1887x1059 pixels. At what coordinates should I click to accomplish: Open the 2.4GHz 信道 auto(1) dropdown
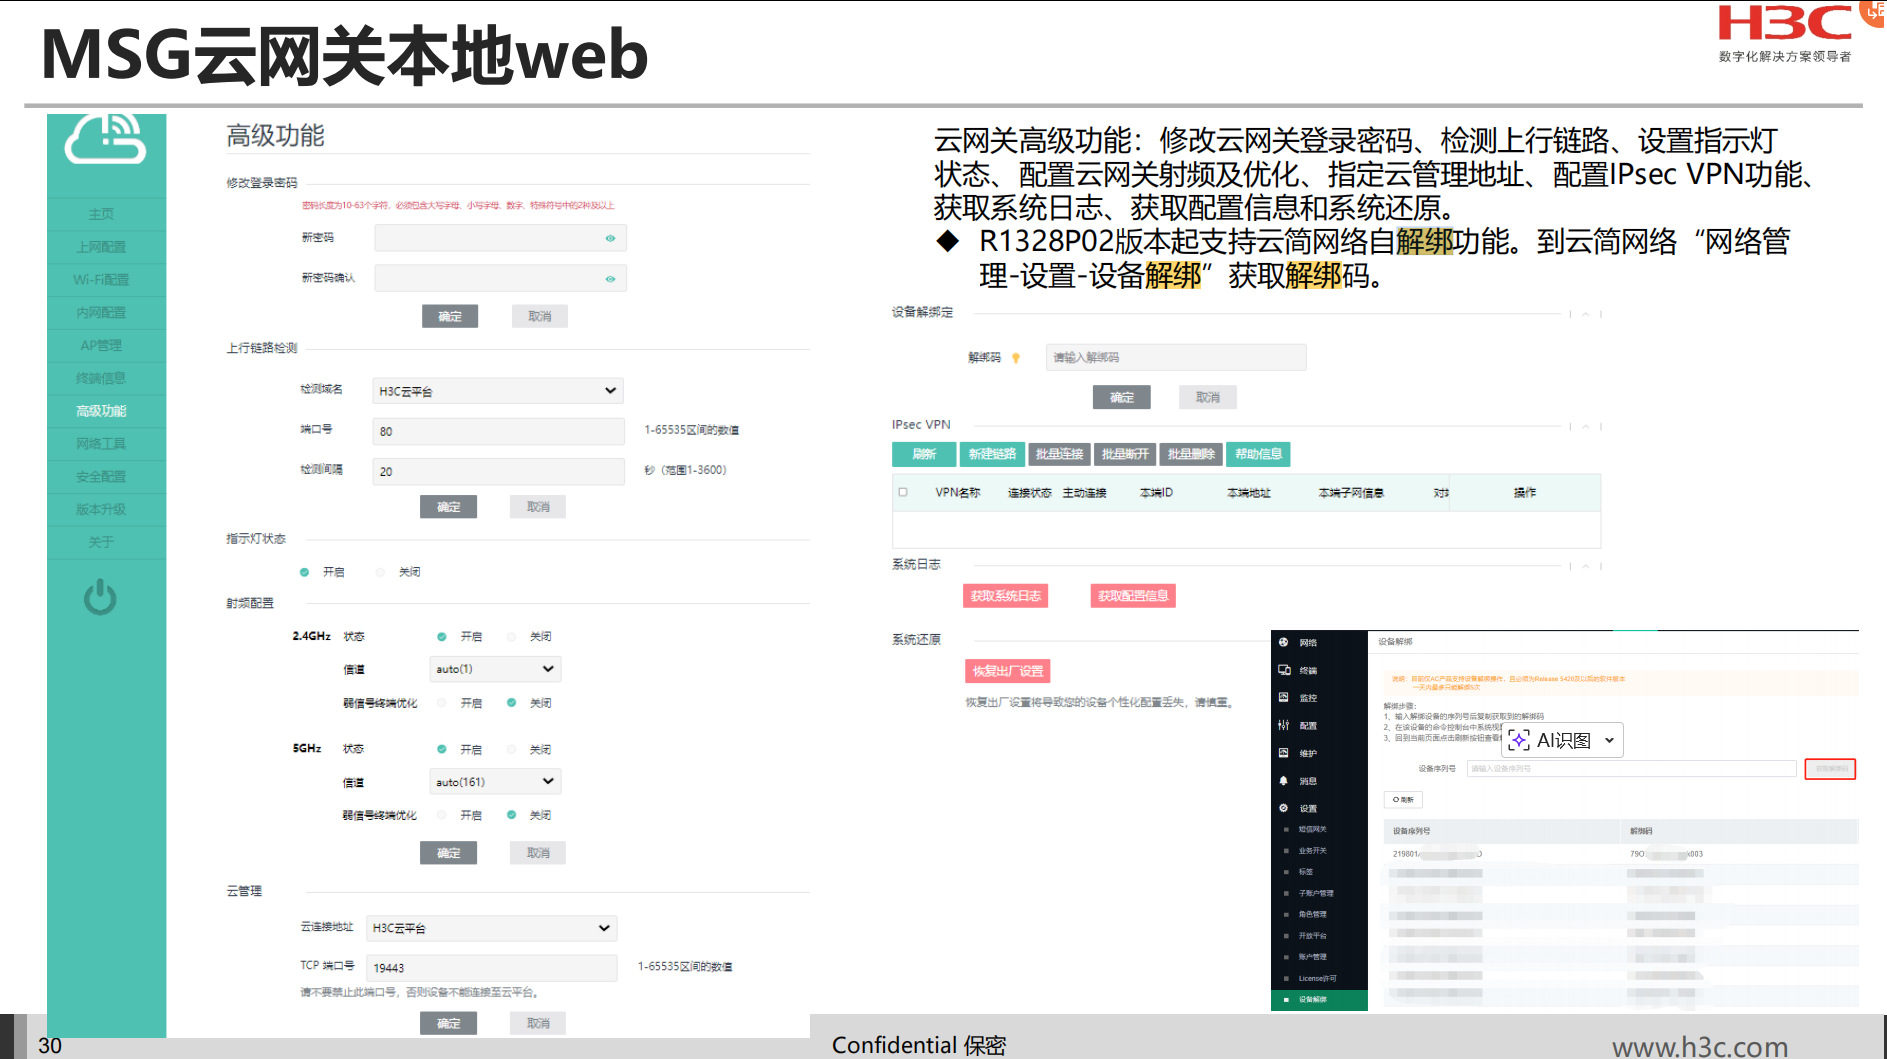(495, 669)
